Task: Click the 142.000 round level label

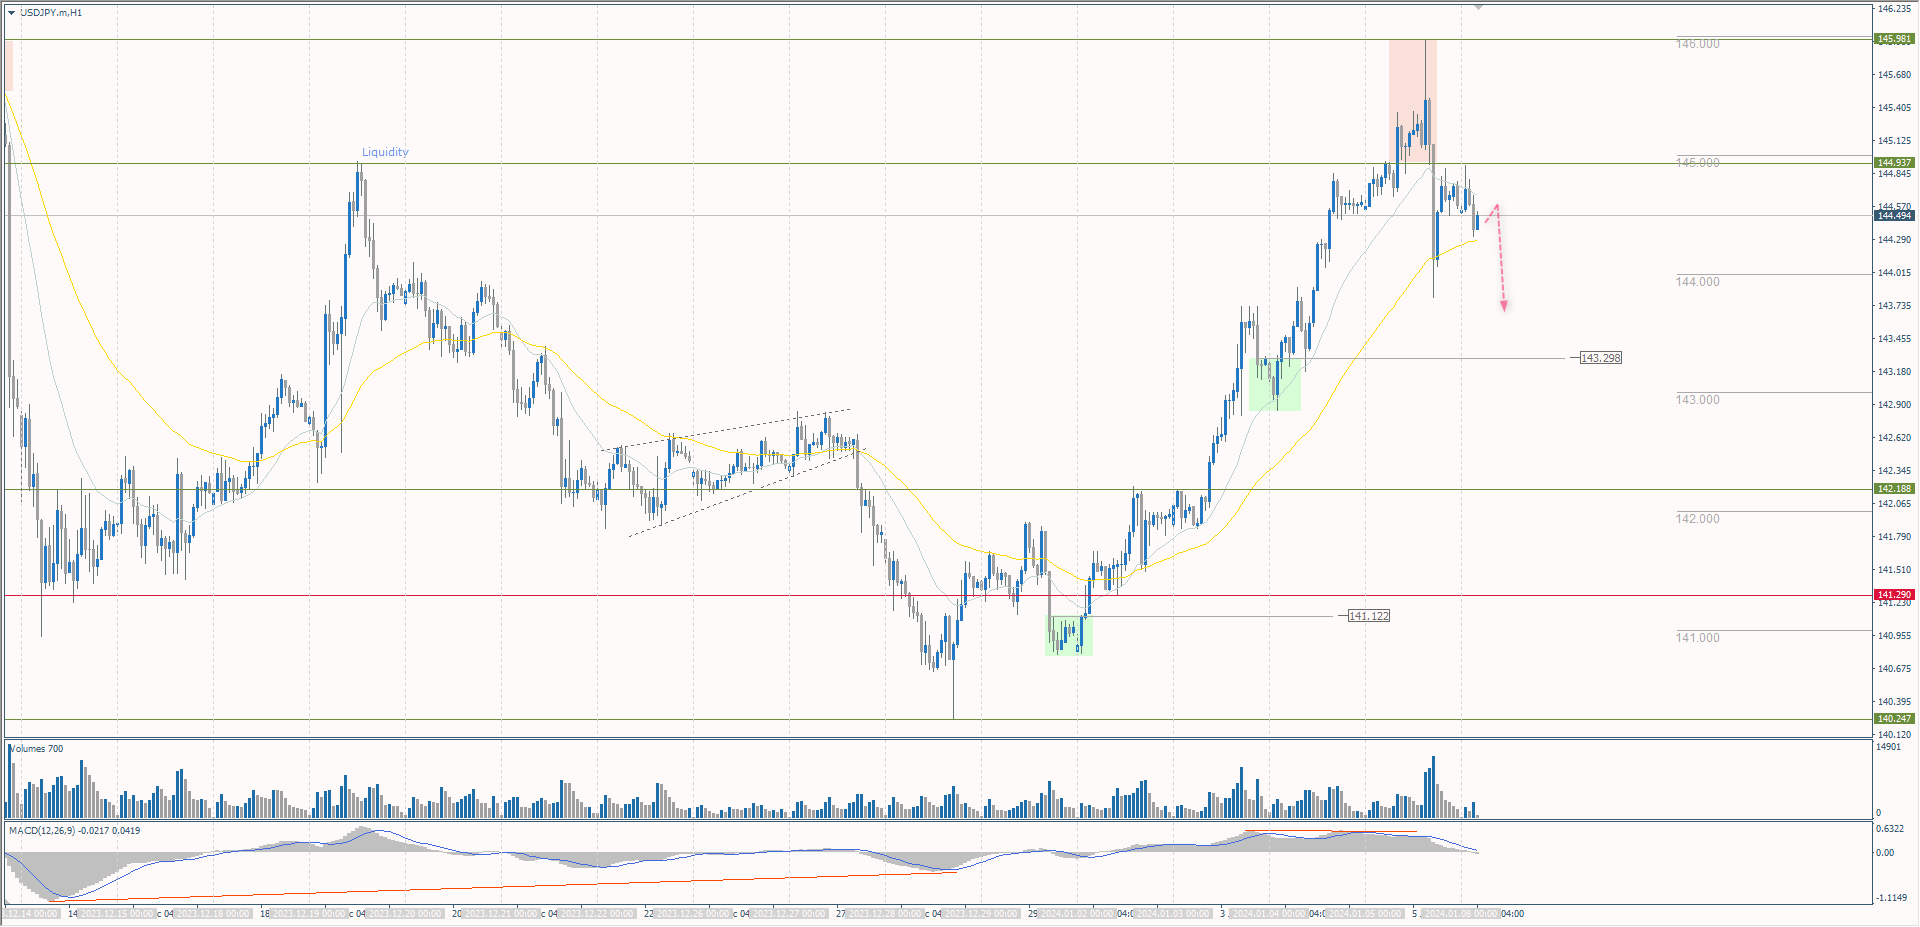Action: coord(1698,519)
